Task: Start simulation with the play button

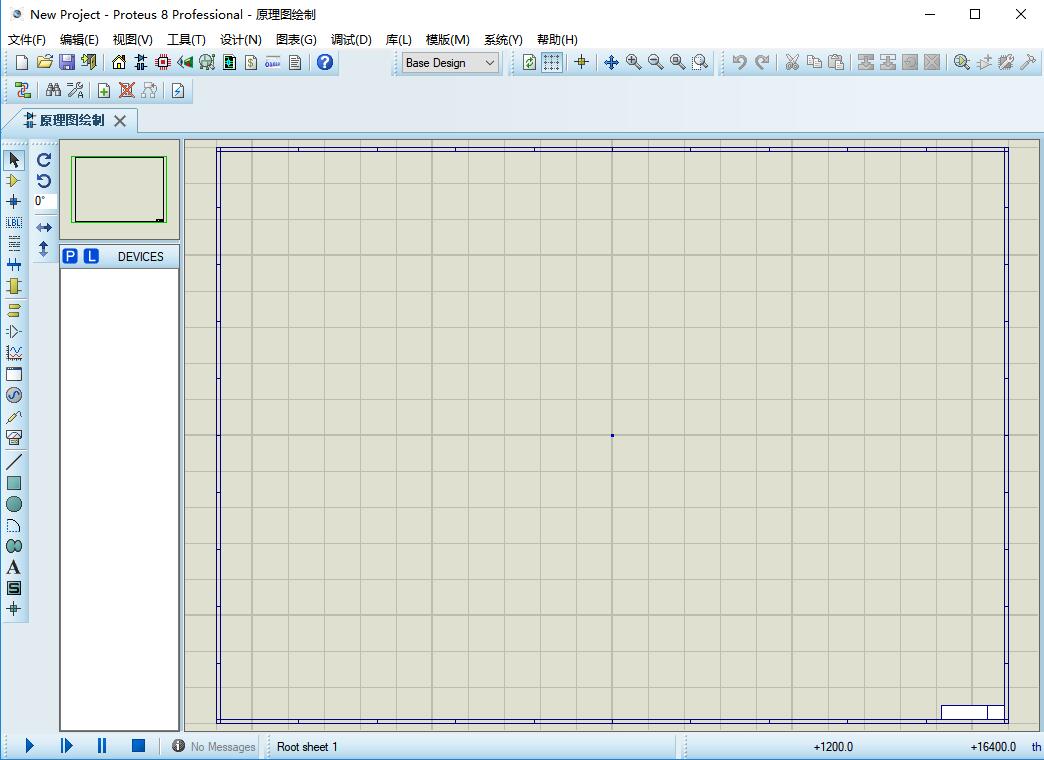Action: pyautogui.click(x=30, y=746)
